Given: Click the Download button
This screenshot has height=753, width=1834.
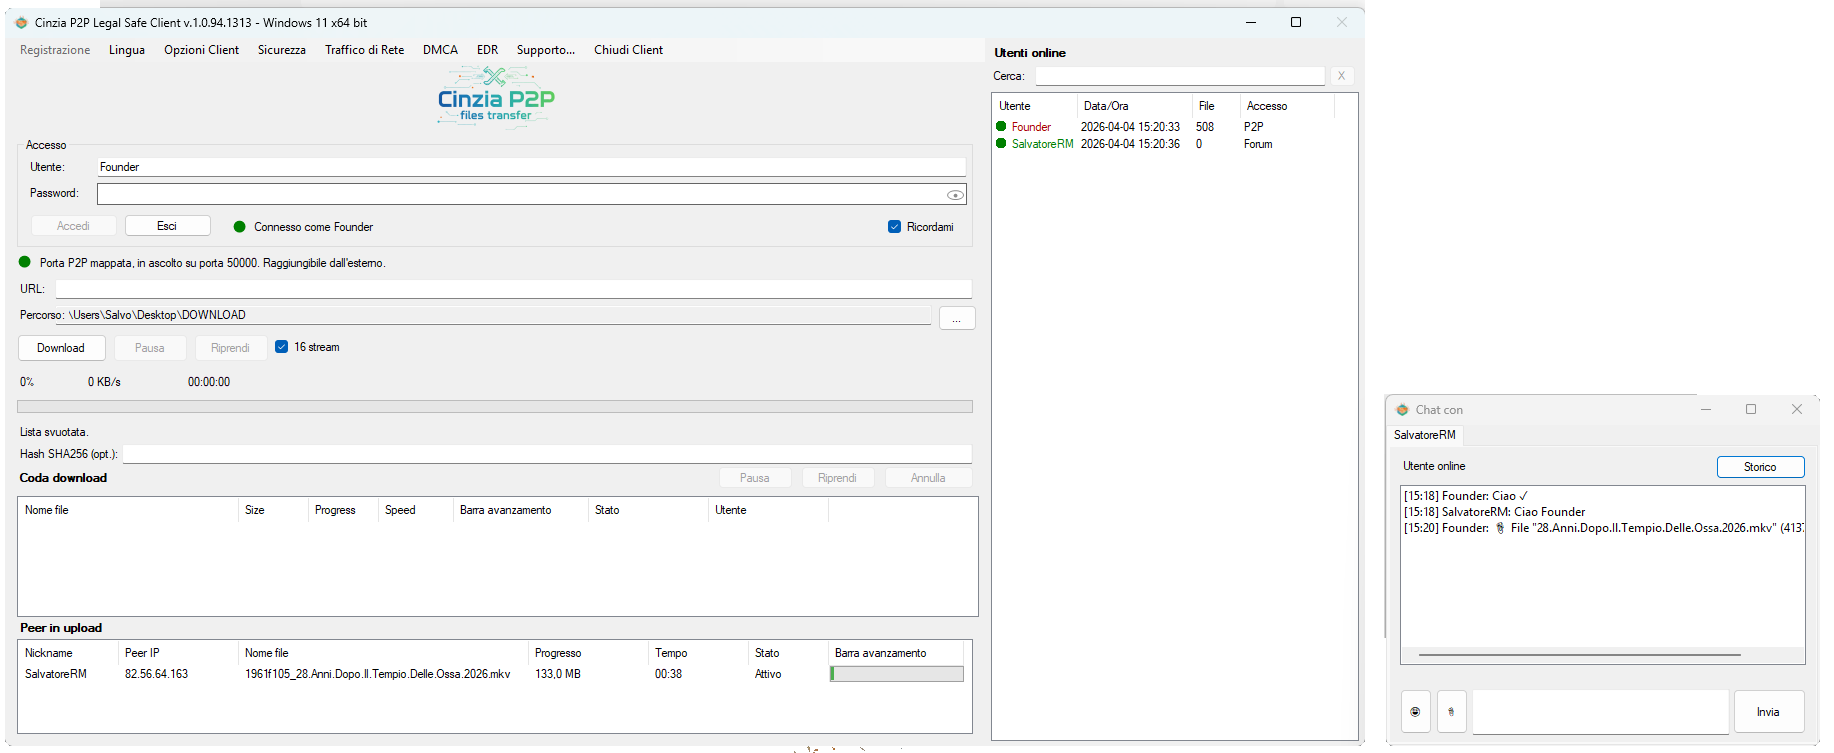Looking at the screenshot, I should pyautogui.click(x=61, y=348).
